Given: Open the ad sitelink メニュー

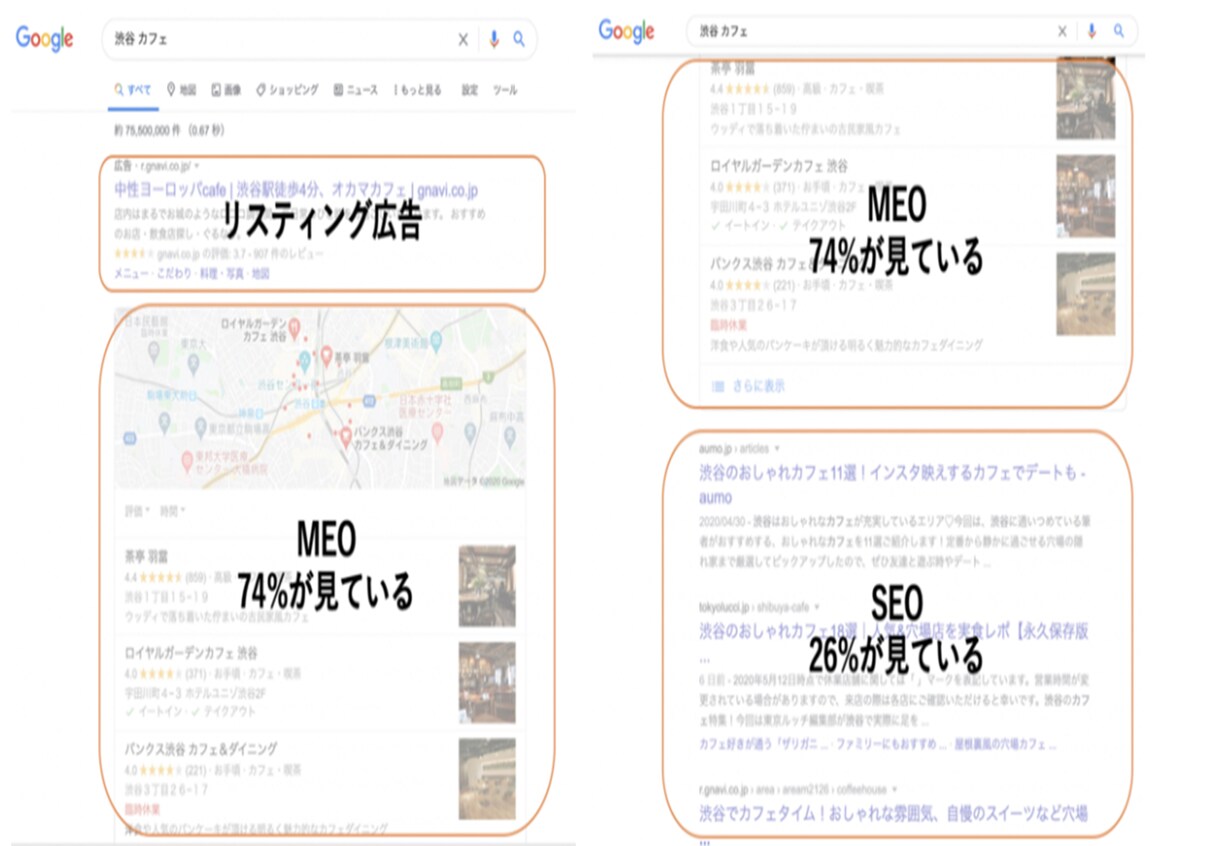Looking at the screenshot, I should (x=129, y=273).
